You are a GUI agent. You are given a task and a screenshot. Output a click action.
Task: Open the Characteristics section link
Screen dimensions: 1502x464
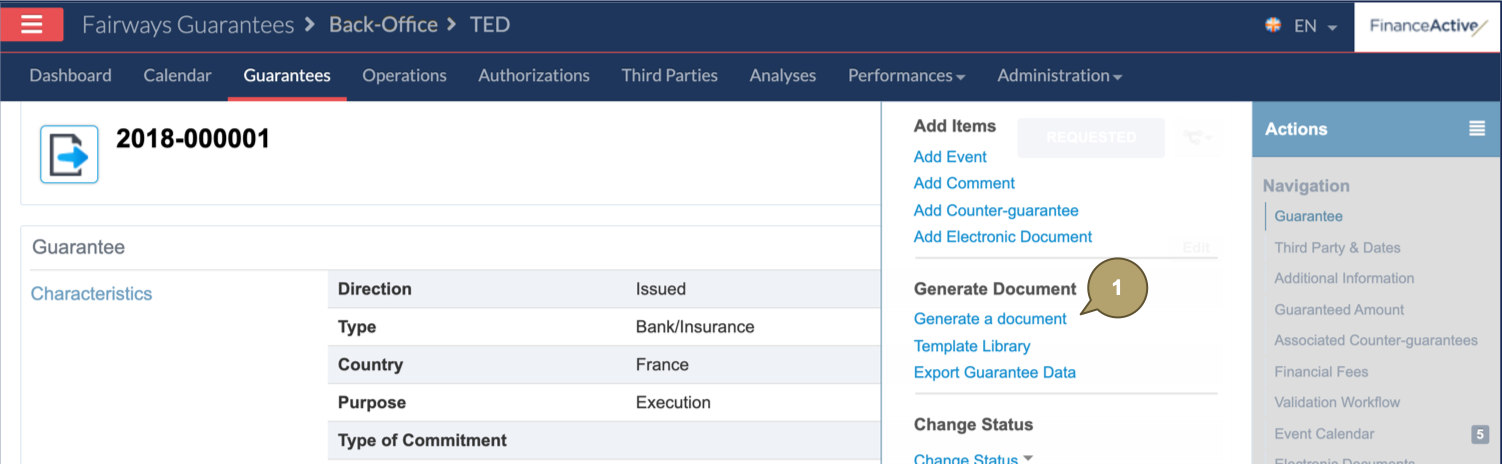[91, 294]
